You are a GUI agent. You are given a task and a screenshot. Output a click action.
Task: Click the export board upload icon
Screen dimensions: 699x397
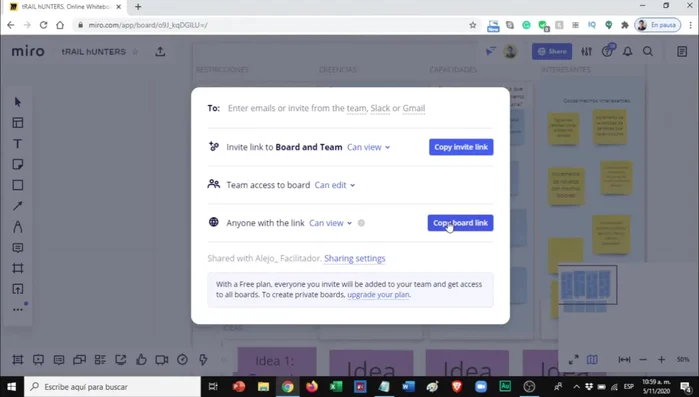pyautogui.click(x=160, y=52)
